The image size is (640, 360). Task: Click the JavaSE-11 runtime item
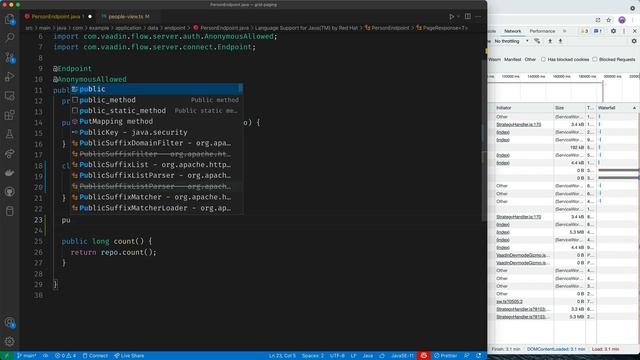pos(402,356)
